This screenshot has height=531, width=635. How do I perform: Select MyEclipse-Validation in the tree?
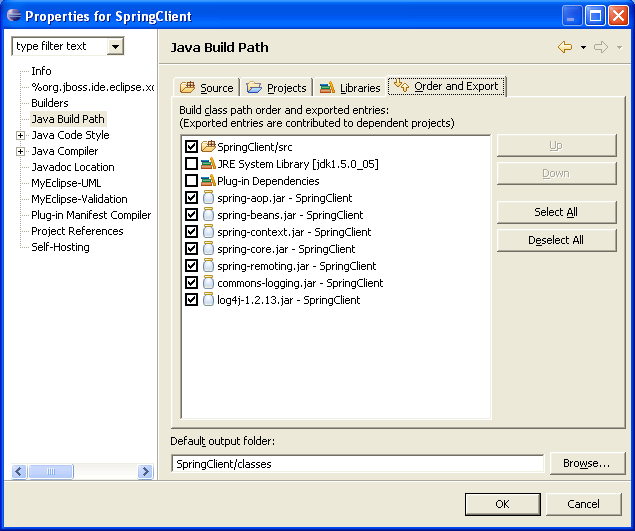[79, 199]
